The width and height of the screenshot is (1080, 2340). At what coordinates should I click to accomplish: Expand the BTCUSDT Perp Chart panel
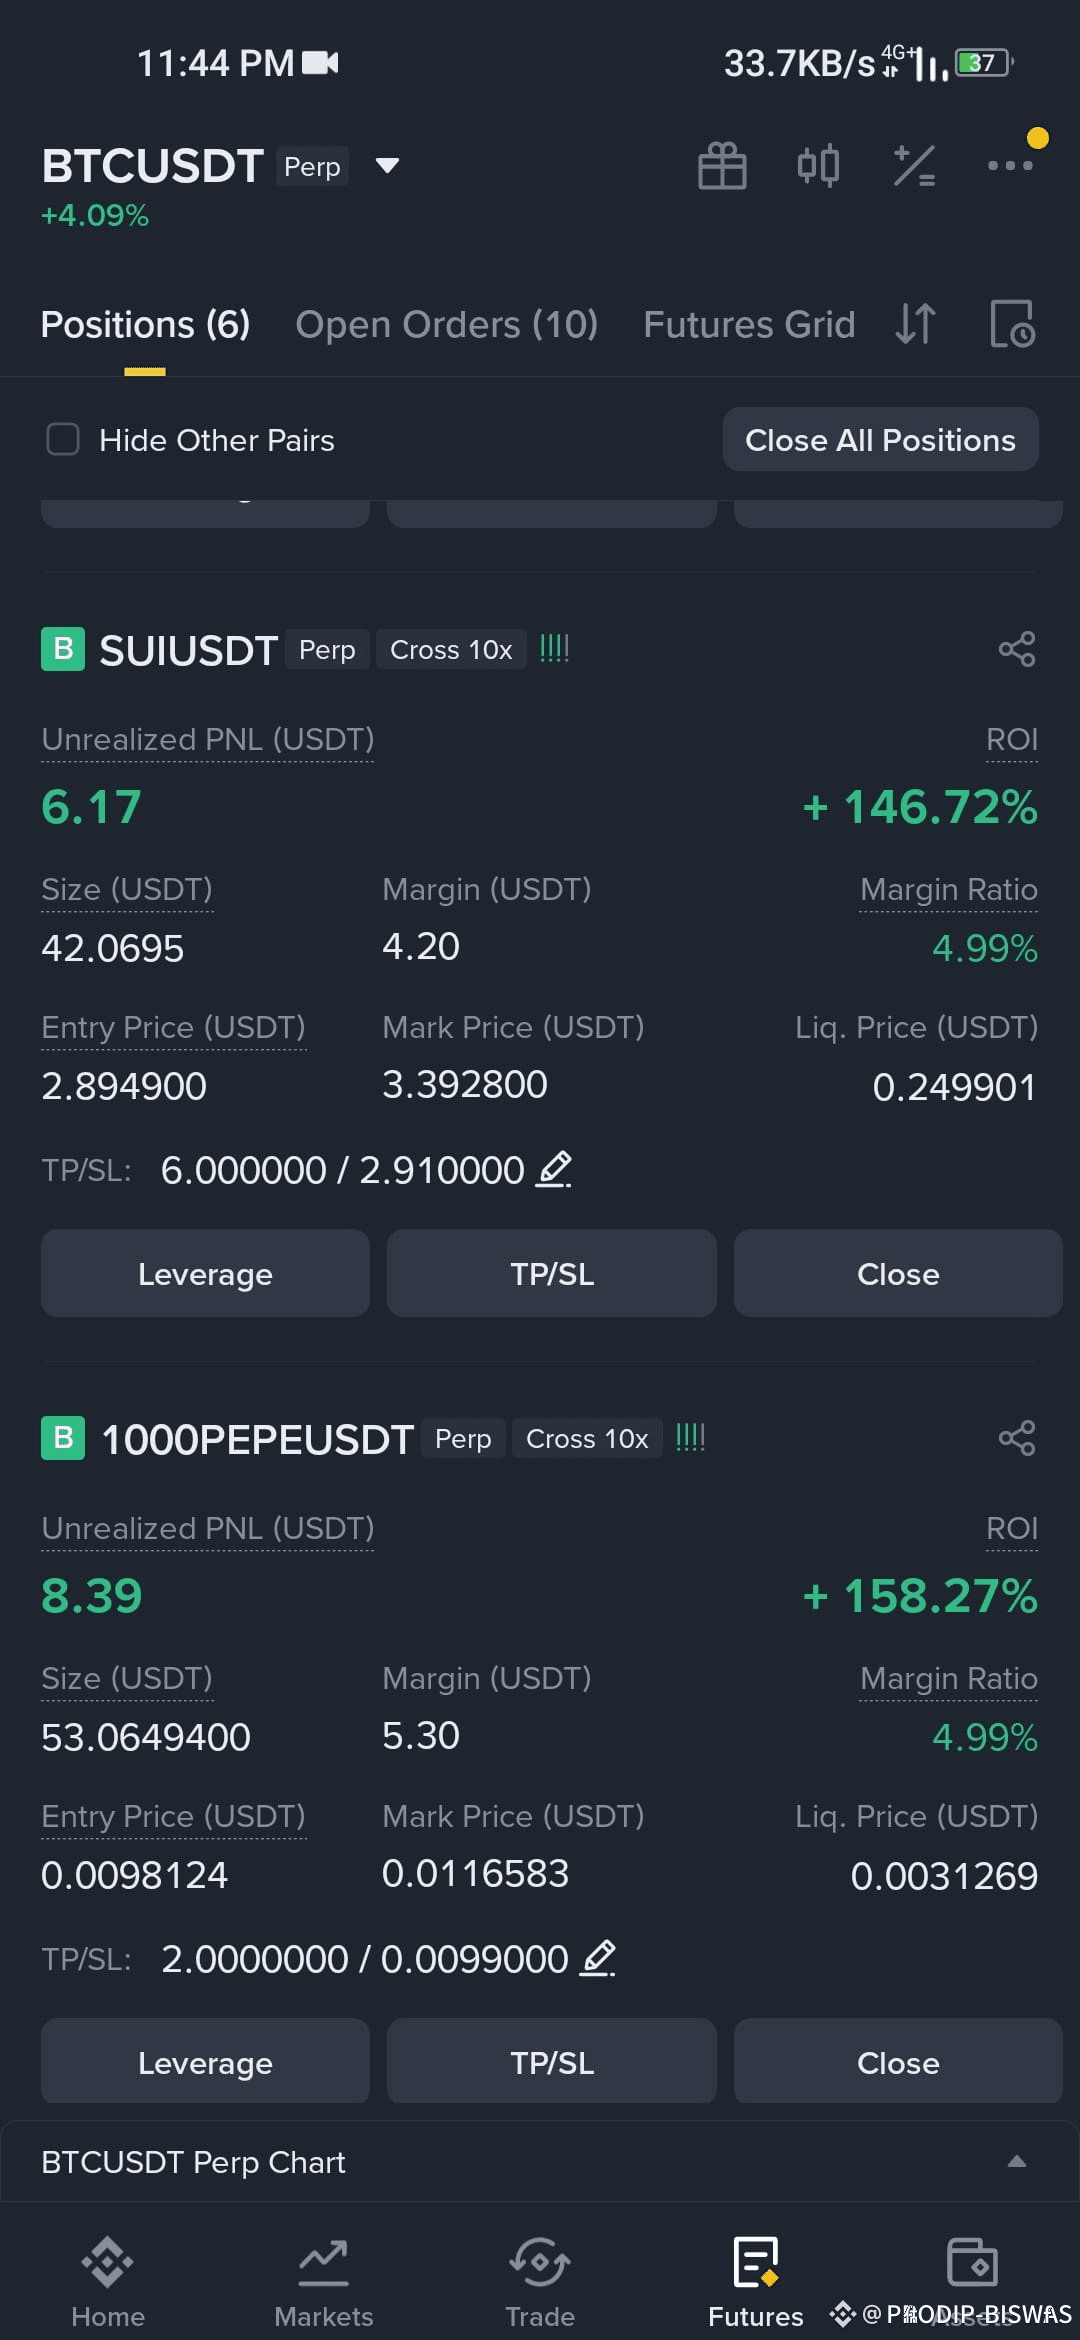1017,2161
